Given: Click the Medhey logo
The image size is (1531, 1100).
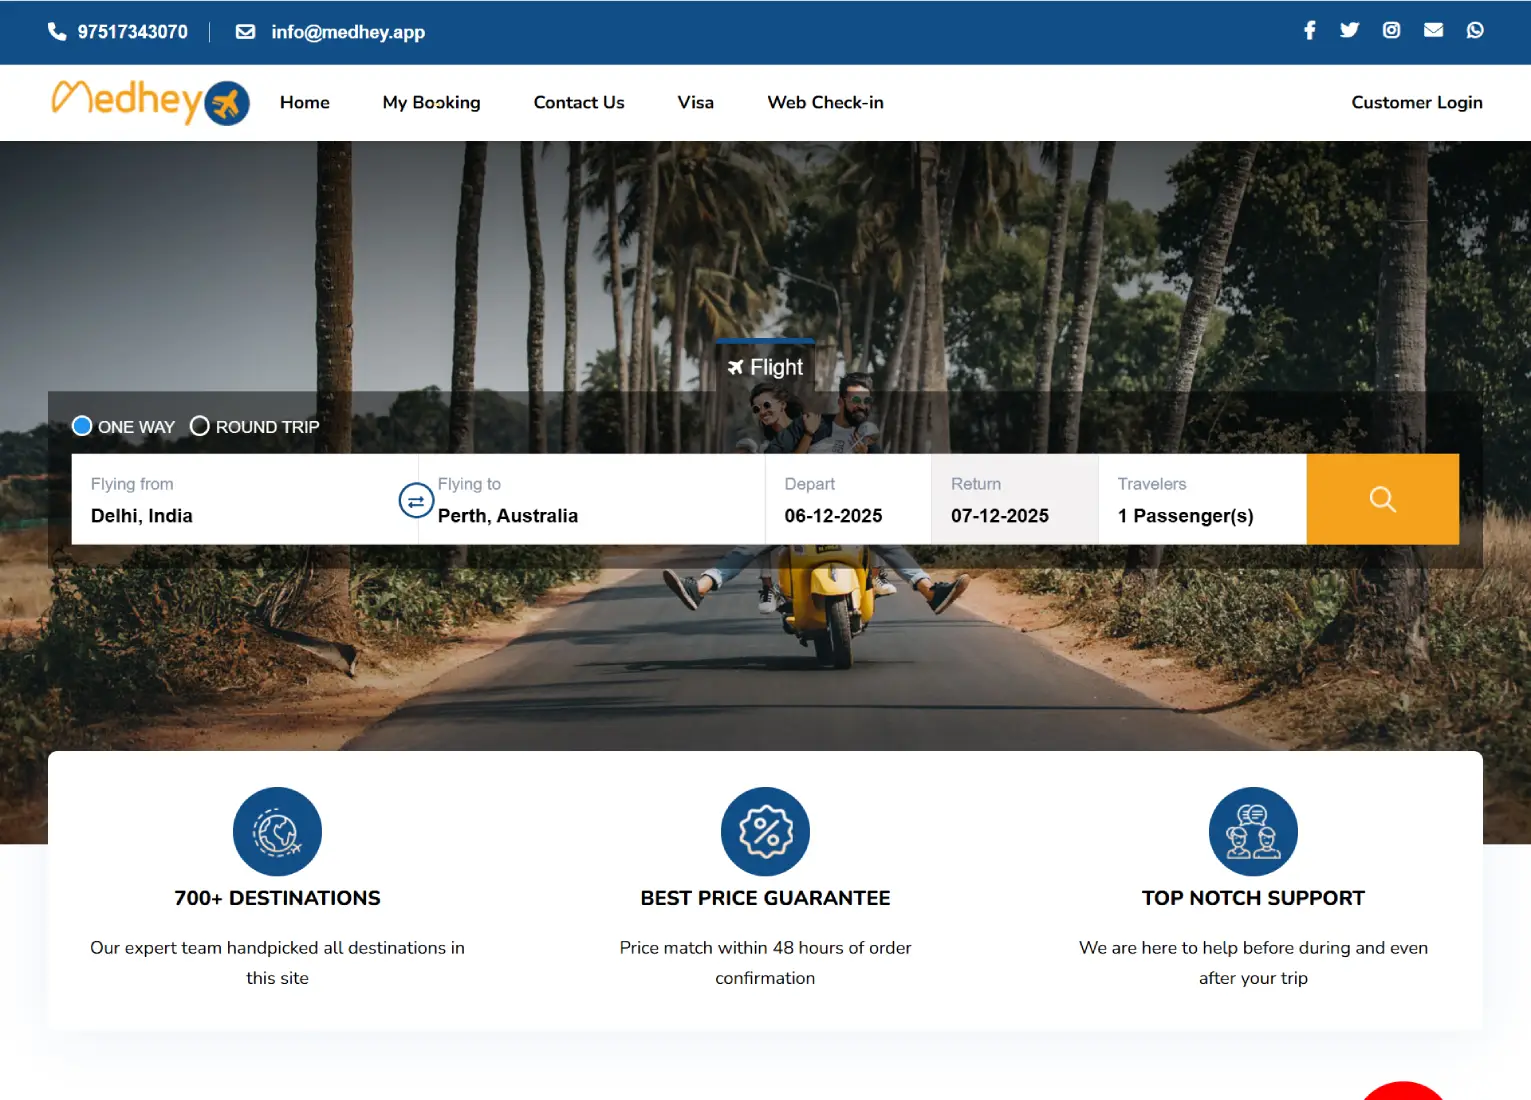Looking at the screenshot, I should 150,102.
